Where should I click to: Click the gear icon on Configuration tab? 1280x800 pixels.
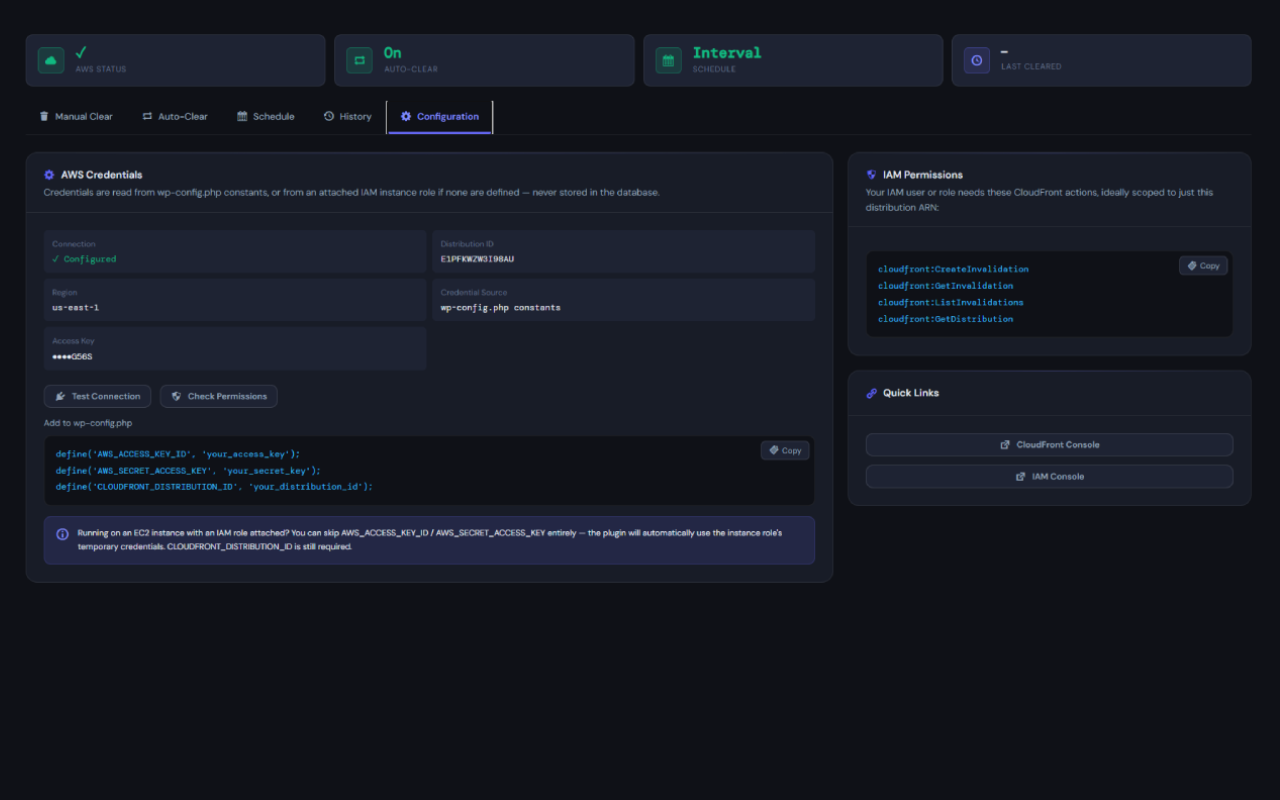click(406, 116)
